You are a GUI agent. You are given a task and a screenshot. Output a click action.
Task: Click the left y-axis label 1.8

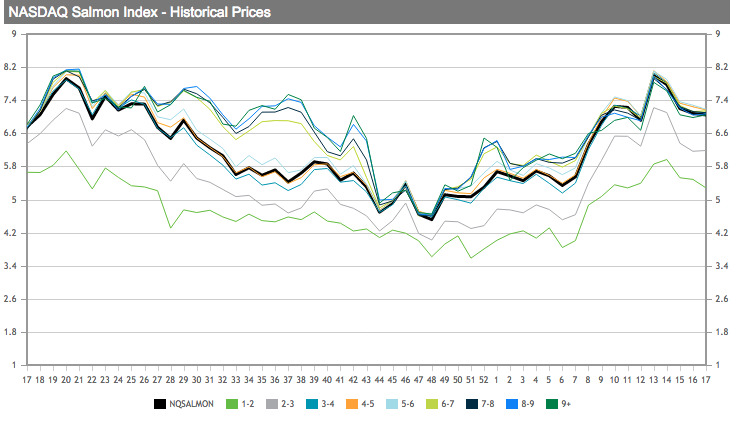[x=10, y=332]
